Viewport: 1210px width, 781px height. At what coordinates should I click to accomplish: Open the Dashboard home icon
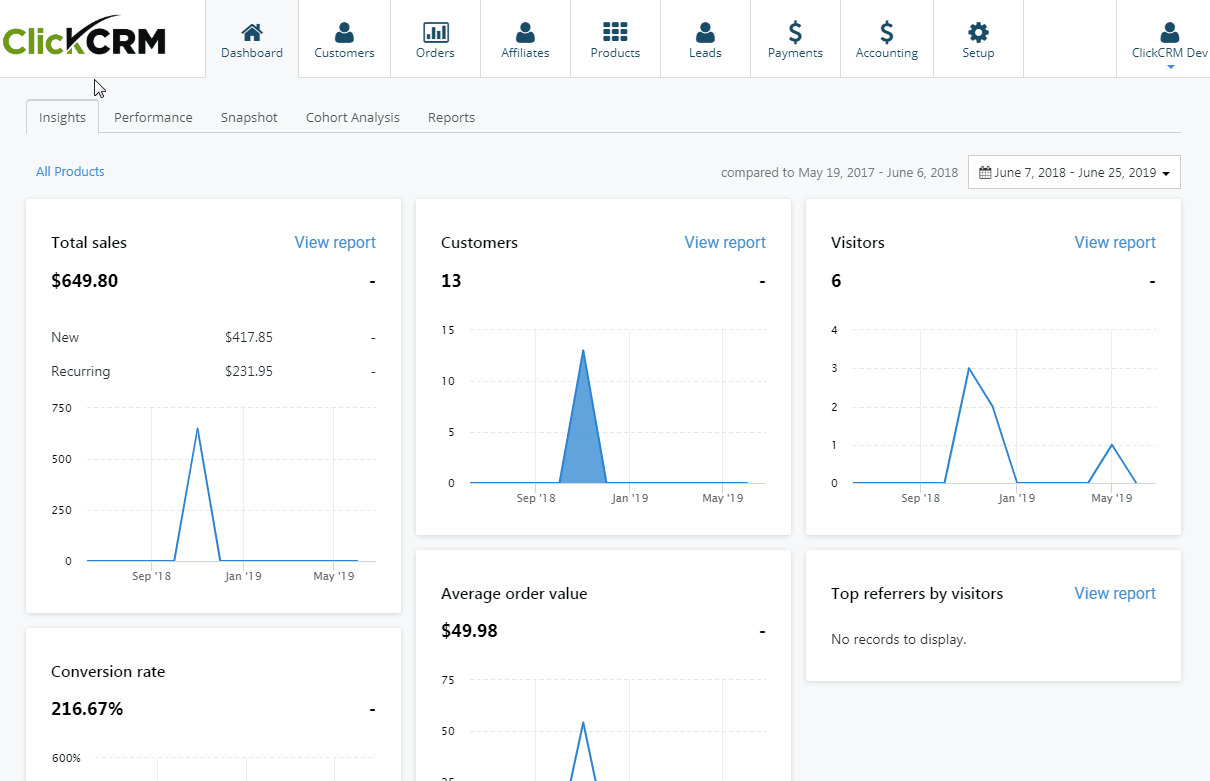(x=252, y=32)
